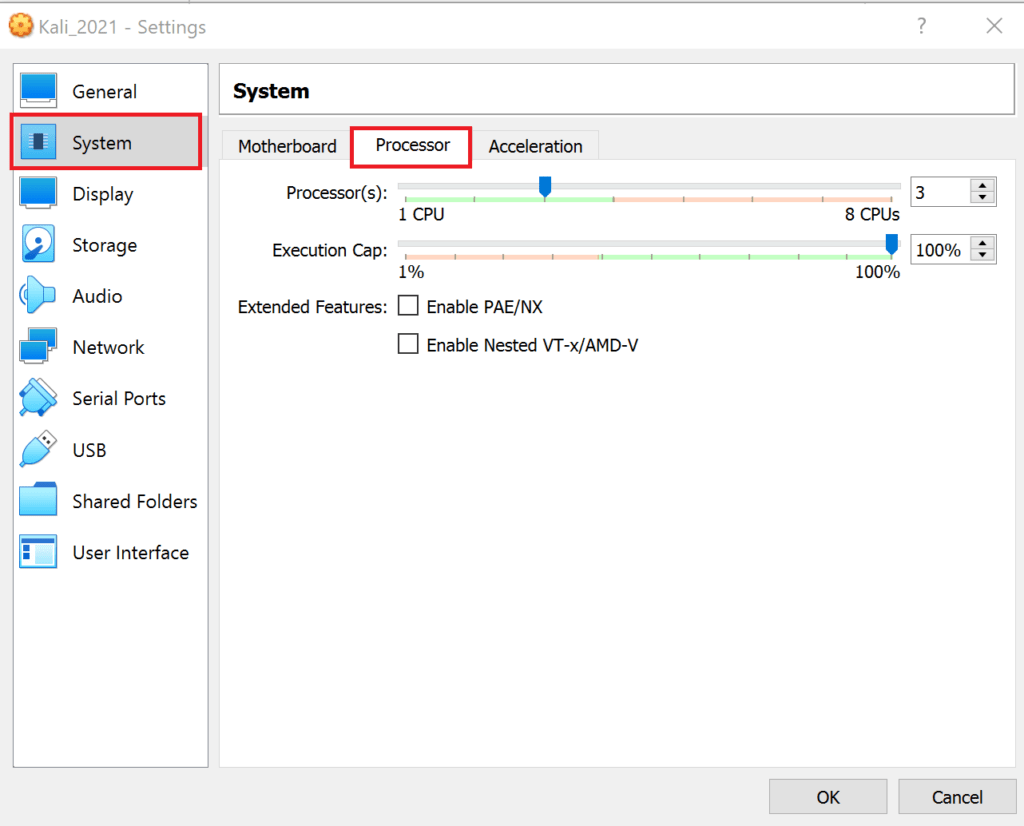
Task: Click the Serial Ports connector icon
Action: [x=38, y=398]
